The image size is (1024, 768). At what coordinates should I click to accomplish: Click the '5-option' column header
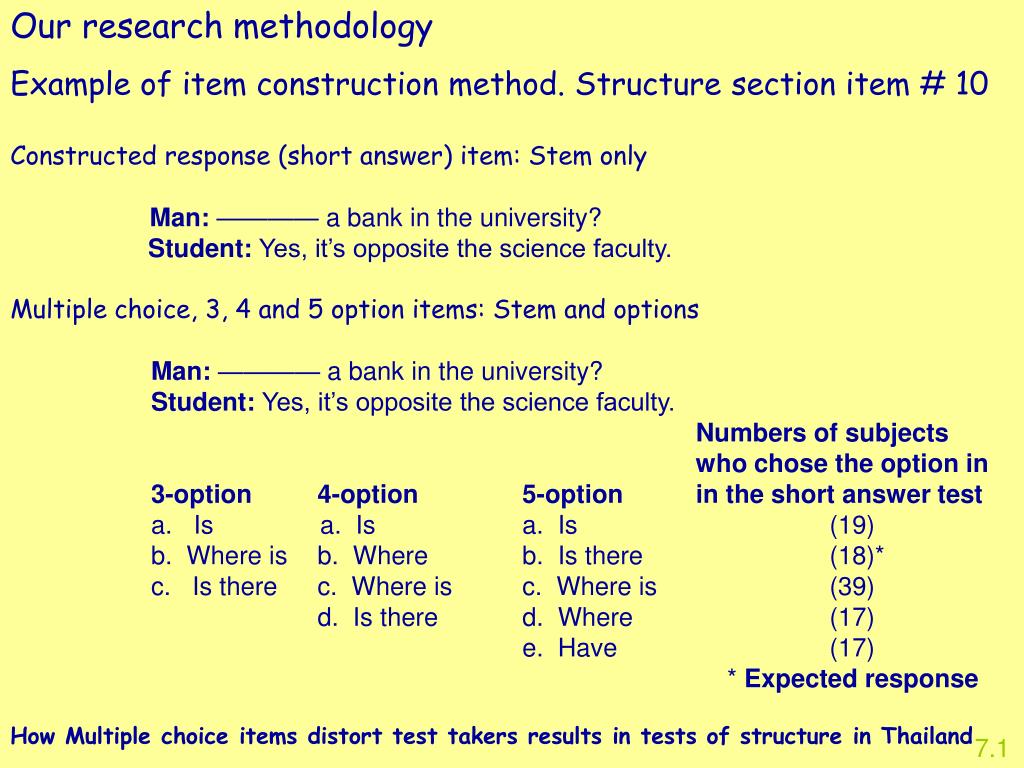(572, 494)
